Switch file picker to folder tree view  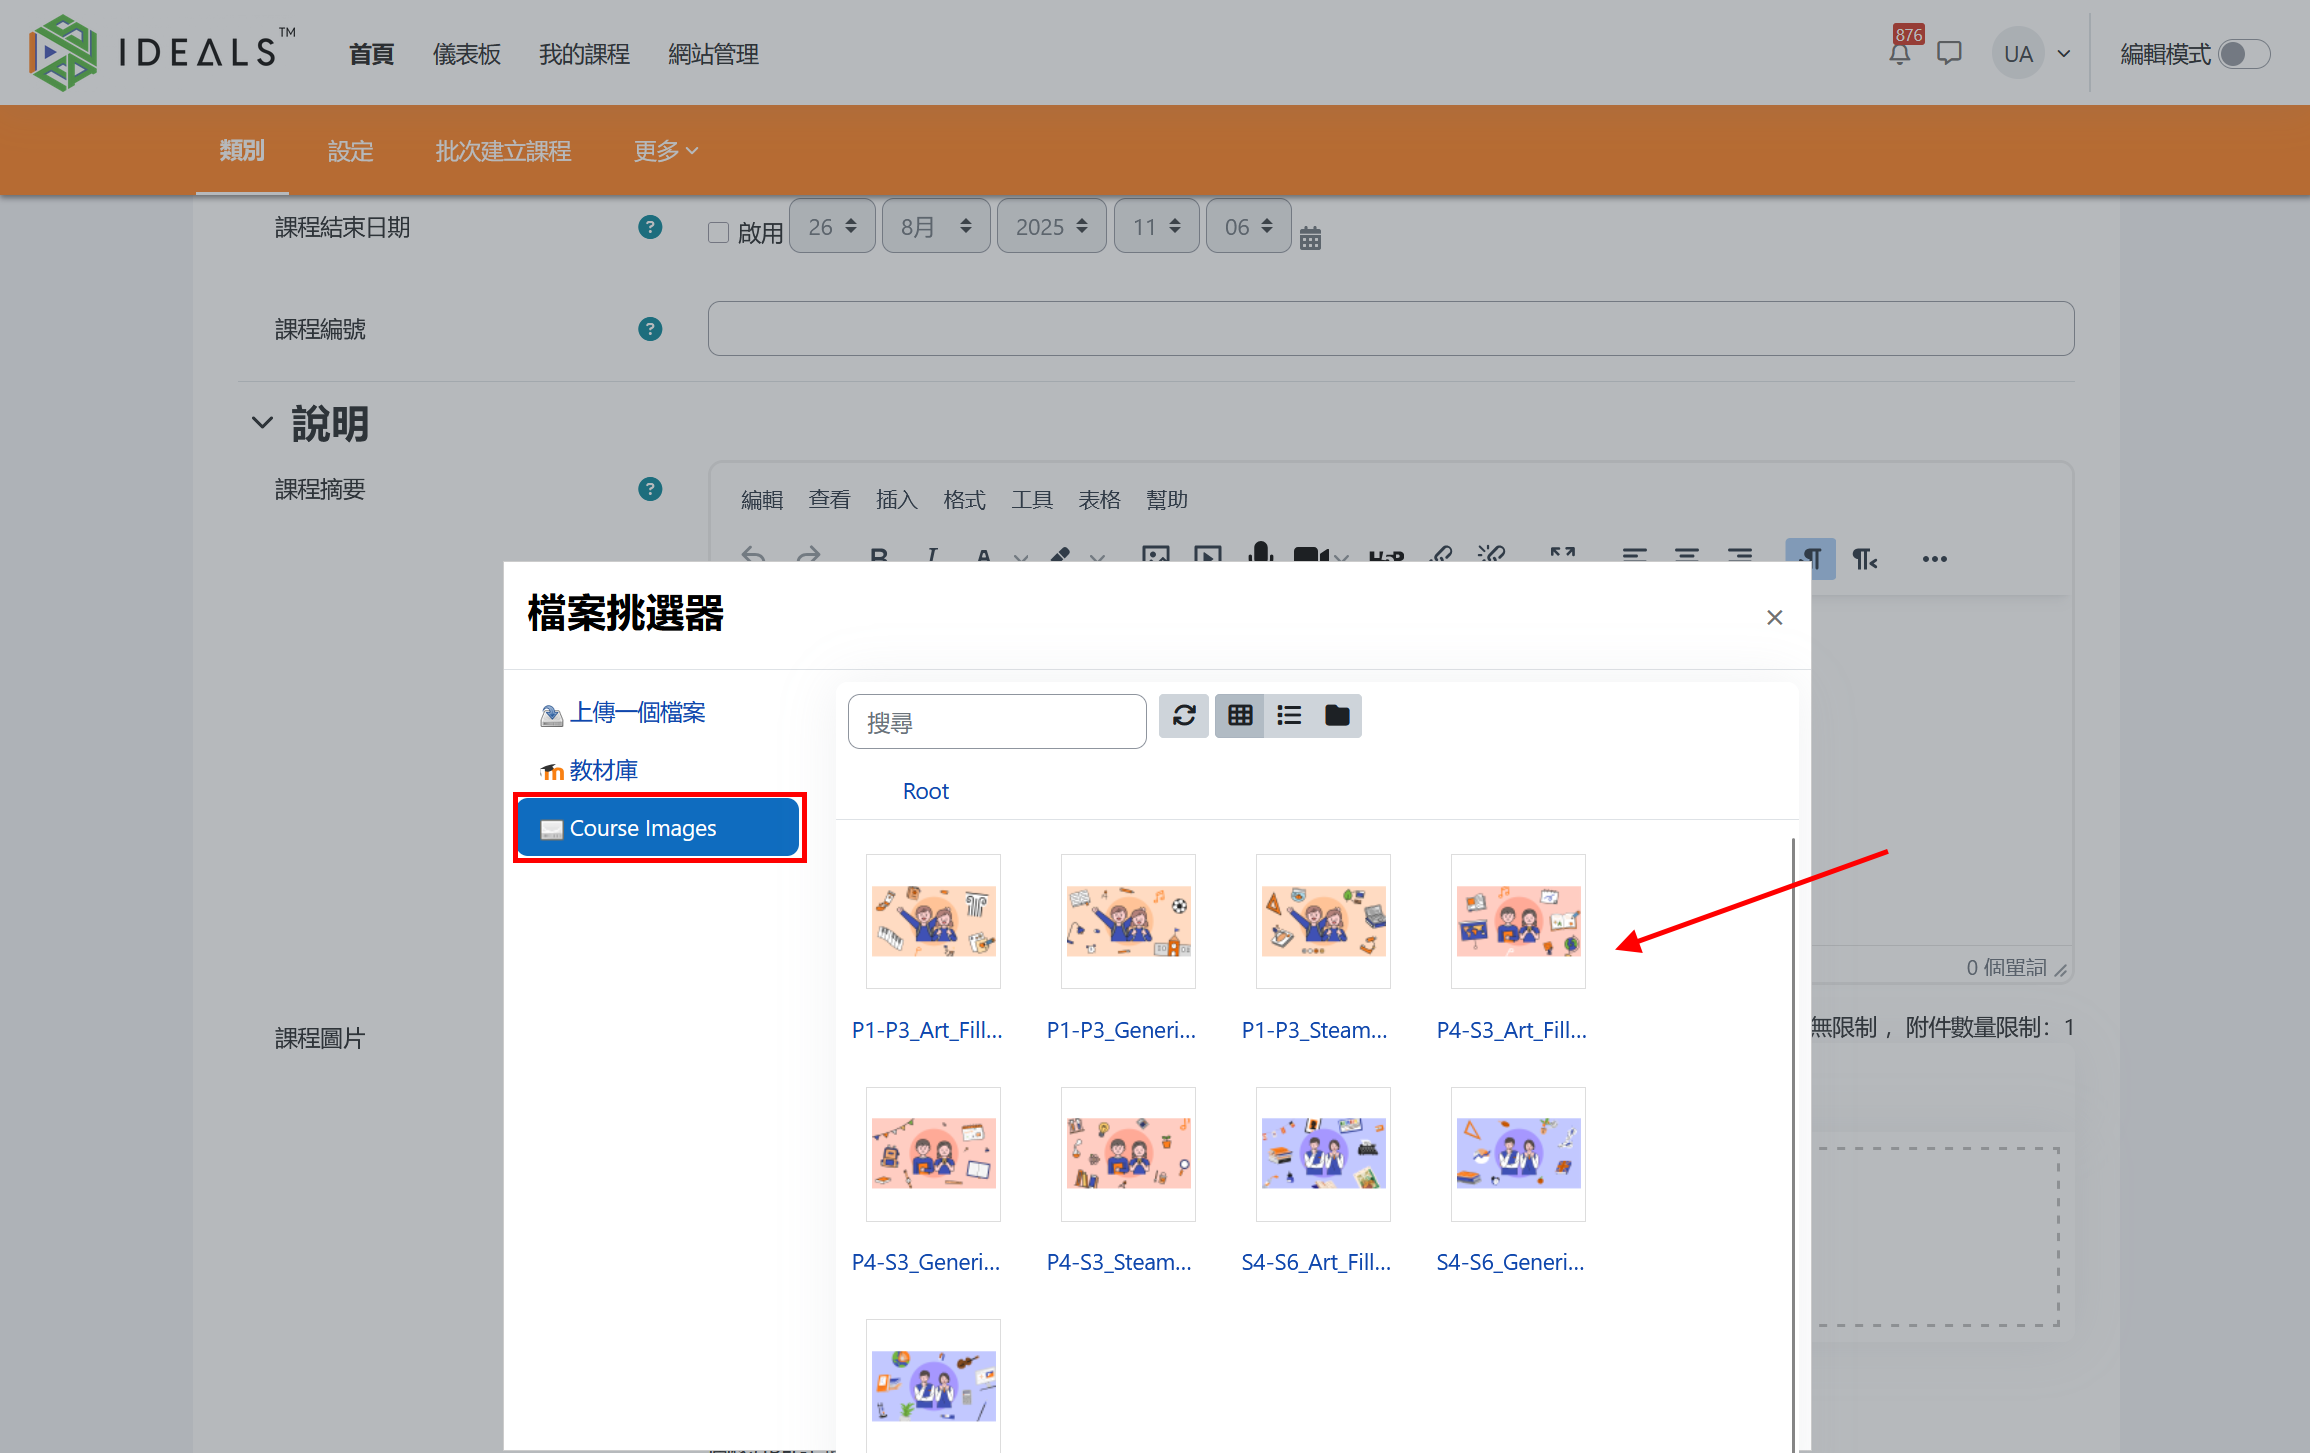tap(1337, 716)
